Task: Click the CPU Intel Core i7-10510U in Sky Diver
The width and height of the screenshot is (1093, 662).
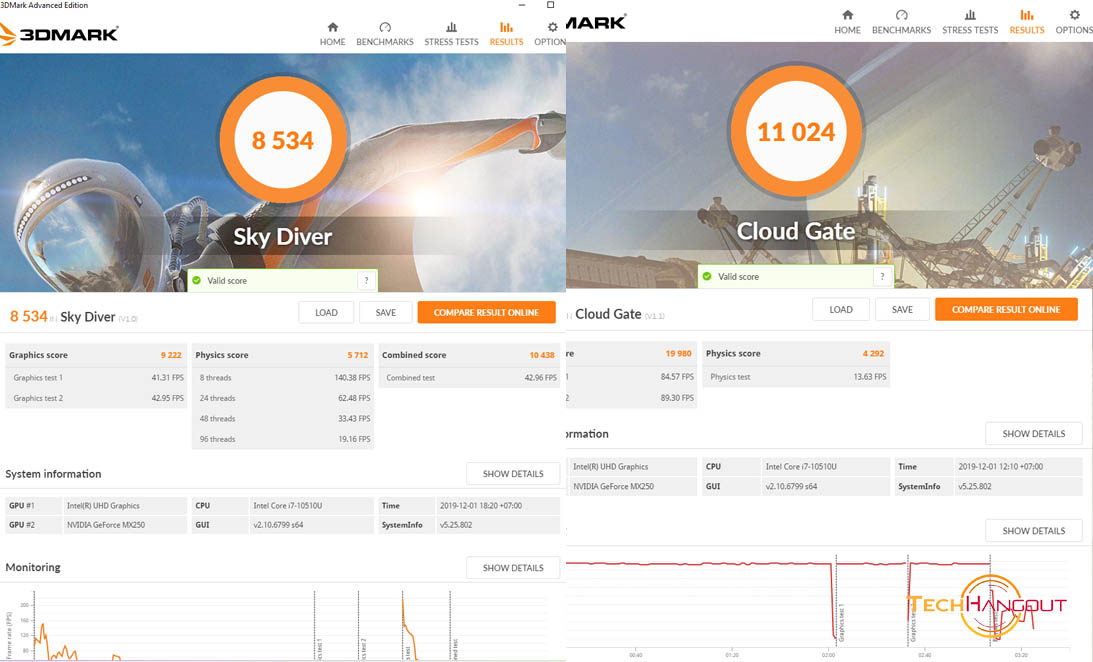Action: (283, 505)
